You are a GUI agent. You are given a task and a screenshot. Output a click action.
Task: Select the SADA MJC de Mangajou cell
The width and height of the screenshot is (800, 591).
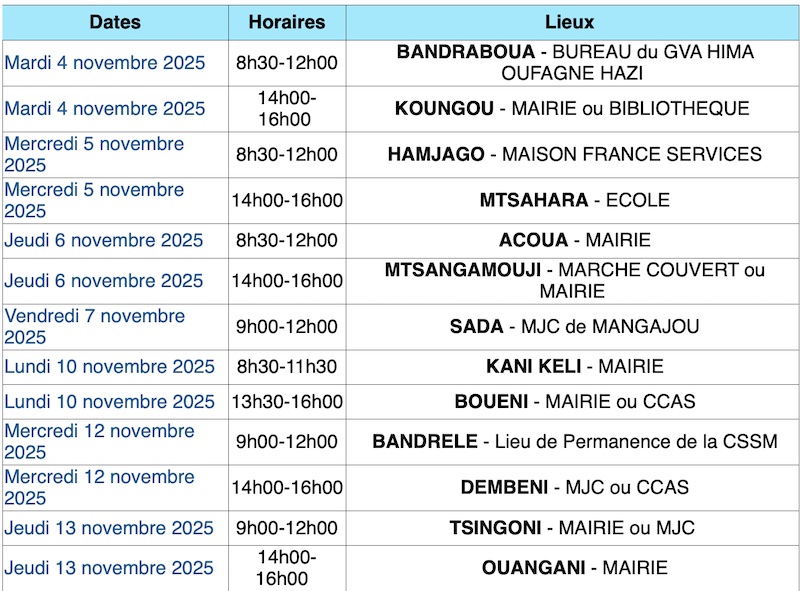coord(574,327)
